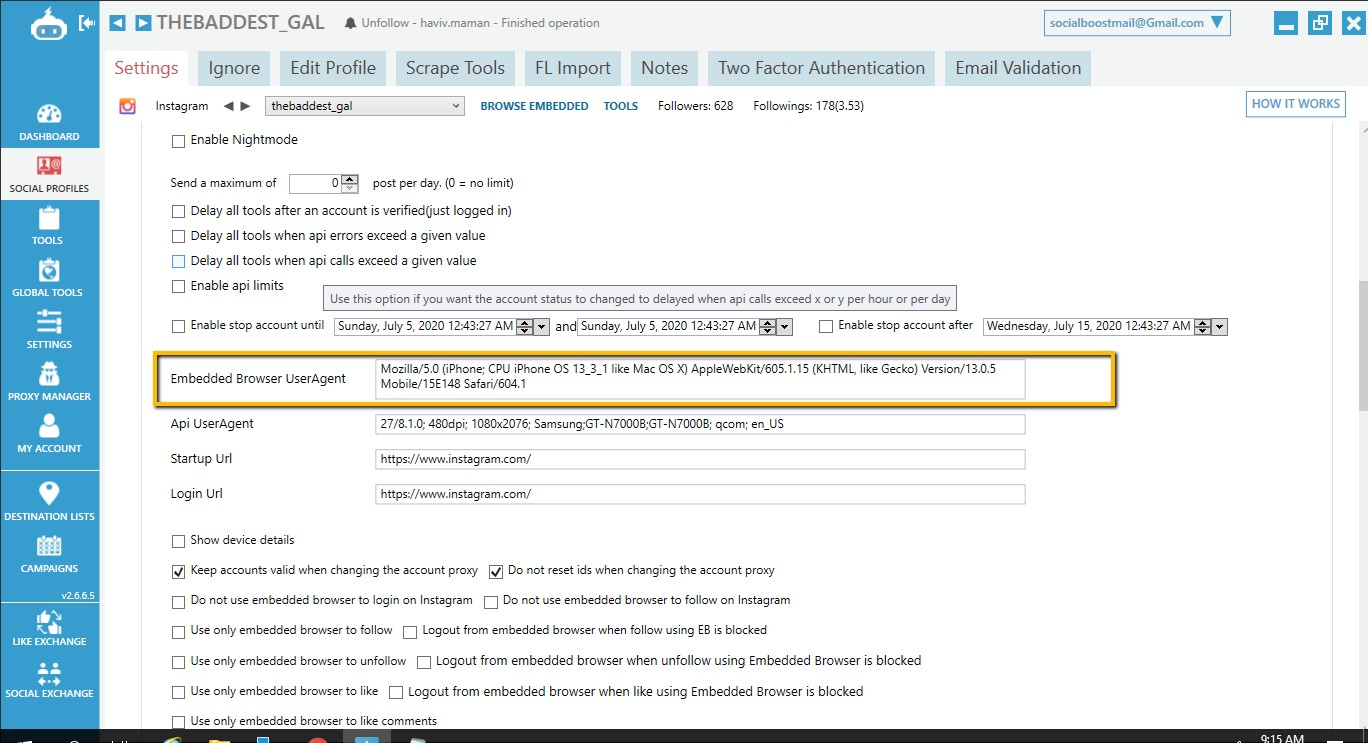The height and width of the screenshot is (743, 1368).
Task: Select the Settings tab
Action: [146, 68]
